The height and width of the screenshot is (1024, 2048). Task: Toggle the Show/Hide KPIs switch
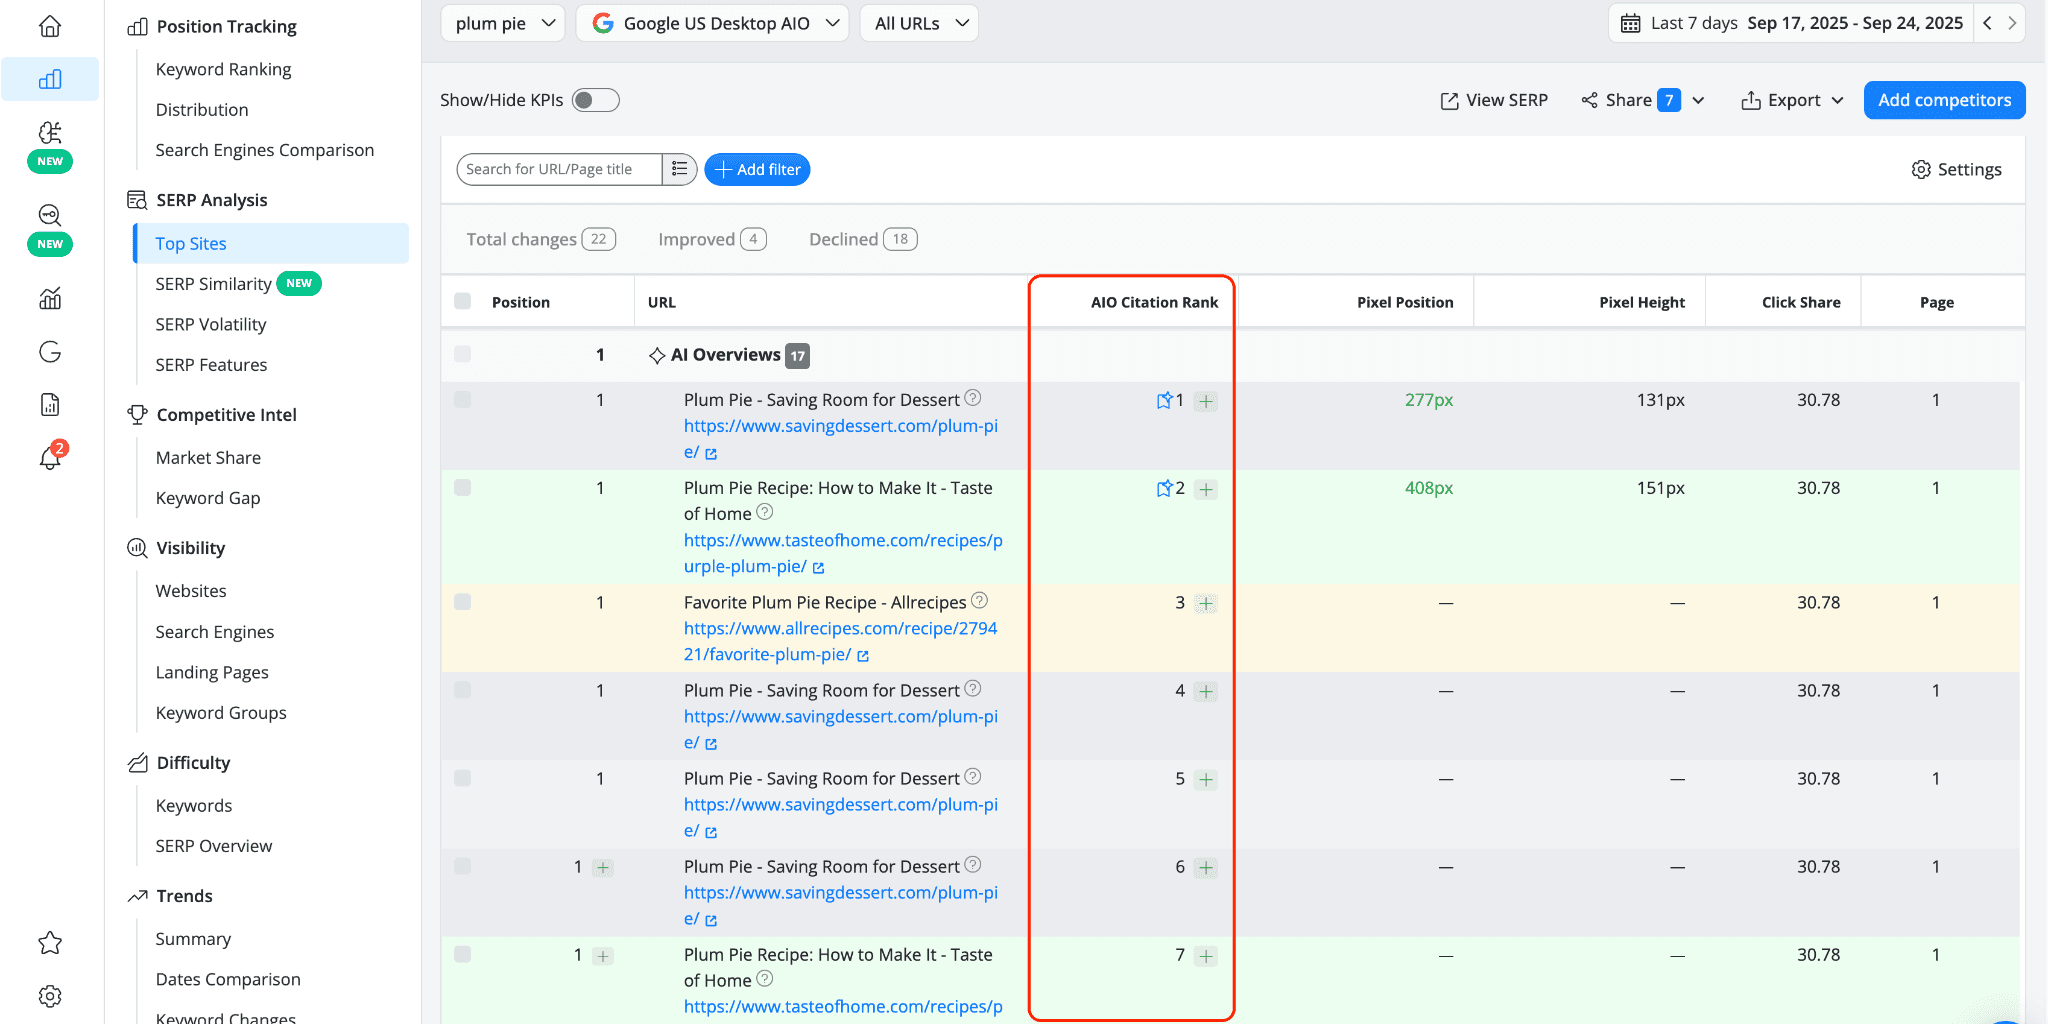(595, 100)
